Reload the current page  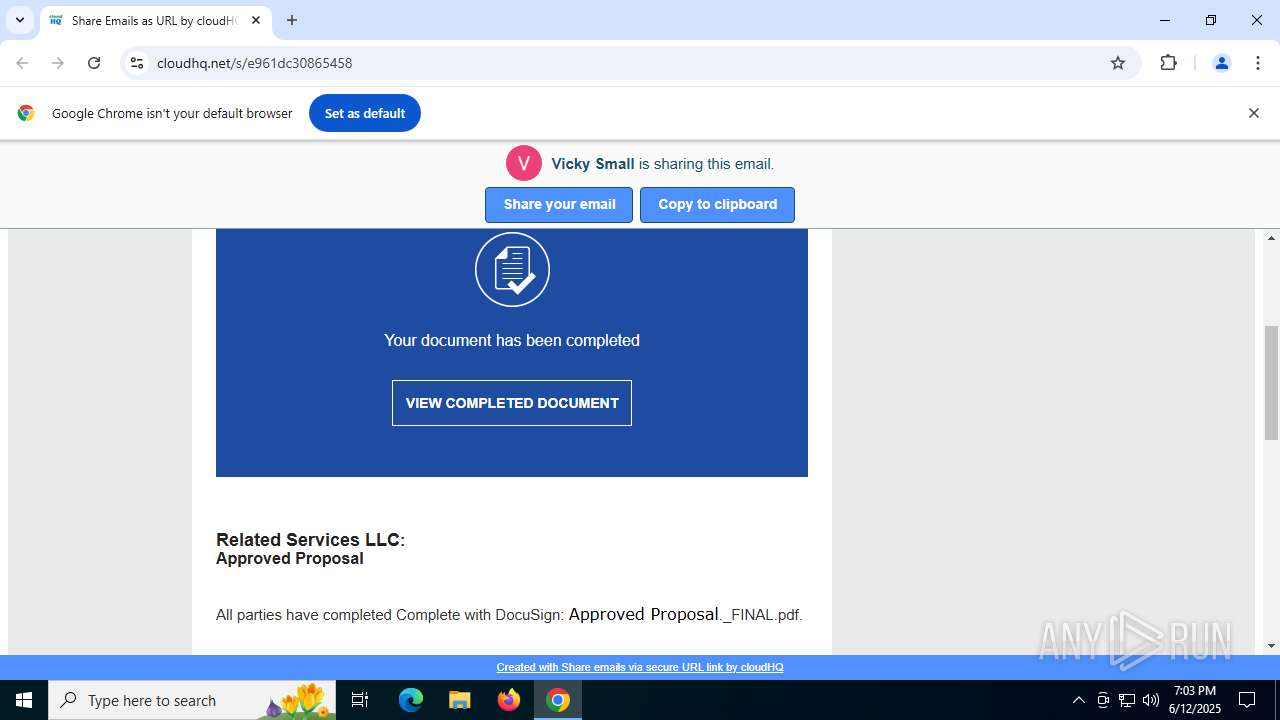94,63
